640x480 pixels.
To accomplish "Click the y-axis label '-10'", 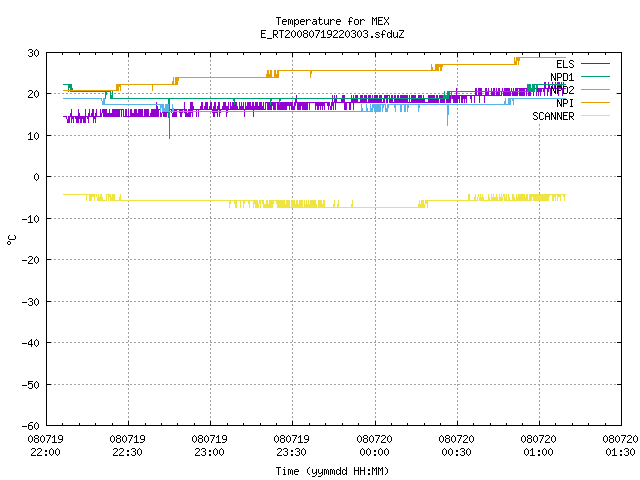I will pos(31,219).
